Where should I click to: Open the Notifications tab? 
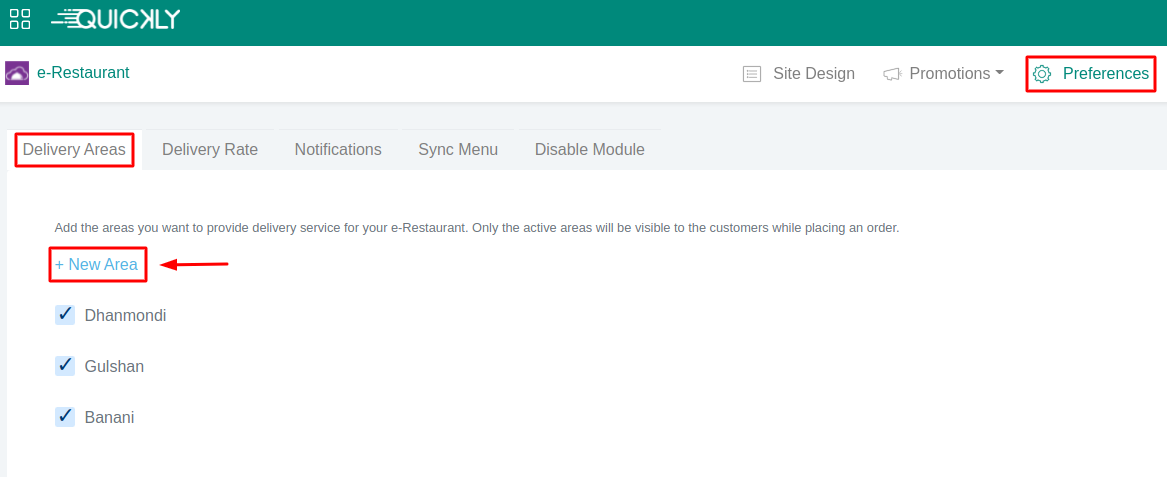[x=338, y=149]
